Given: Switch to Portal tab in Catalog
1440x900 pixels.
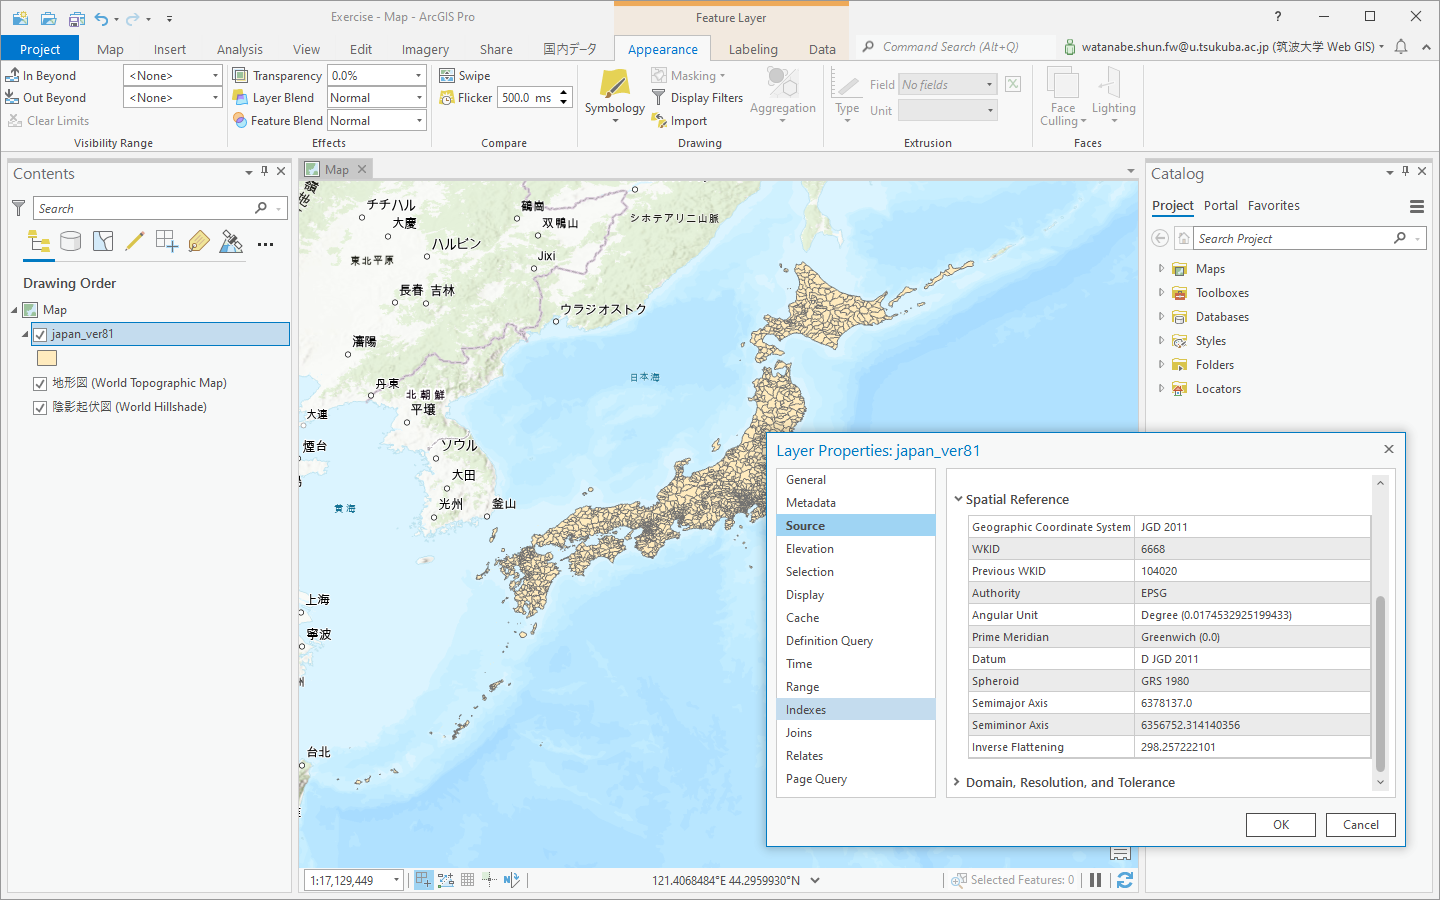Looking at the screenshot, I should [x=1220, y=205].
